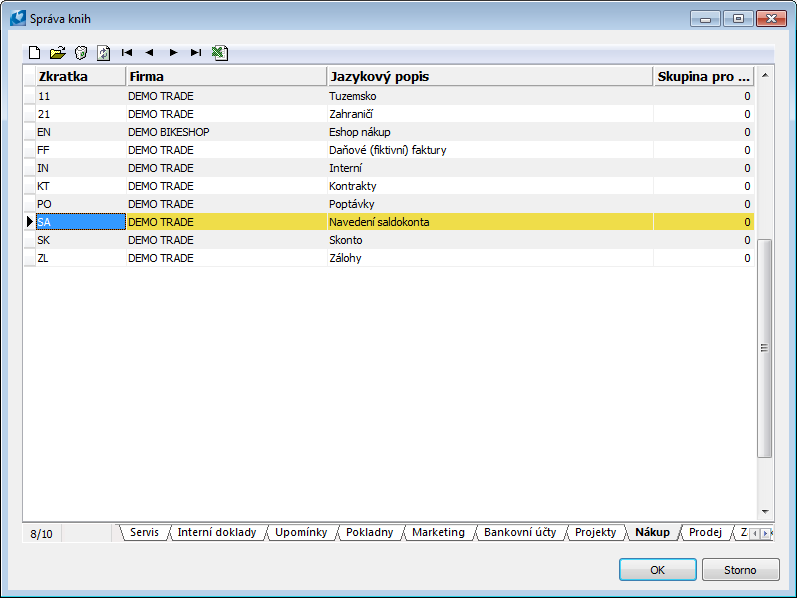Select the ZL abbreviation cell
797x598 pixels.
80,258
